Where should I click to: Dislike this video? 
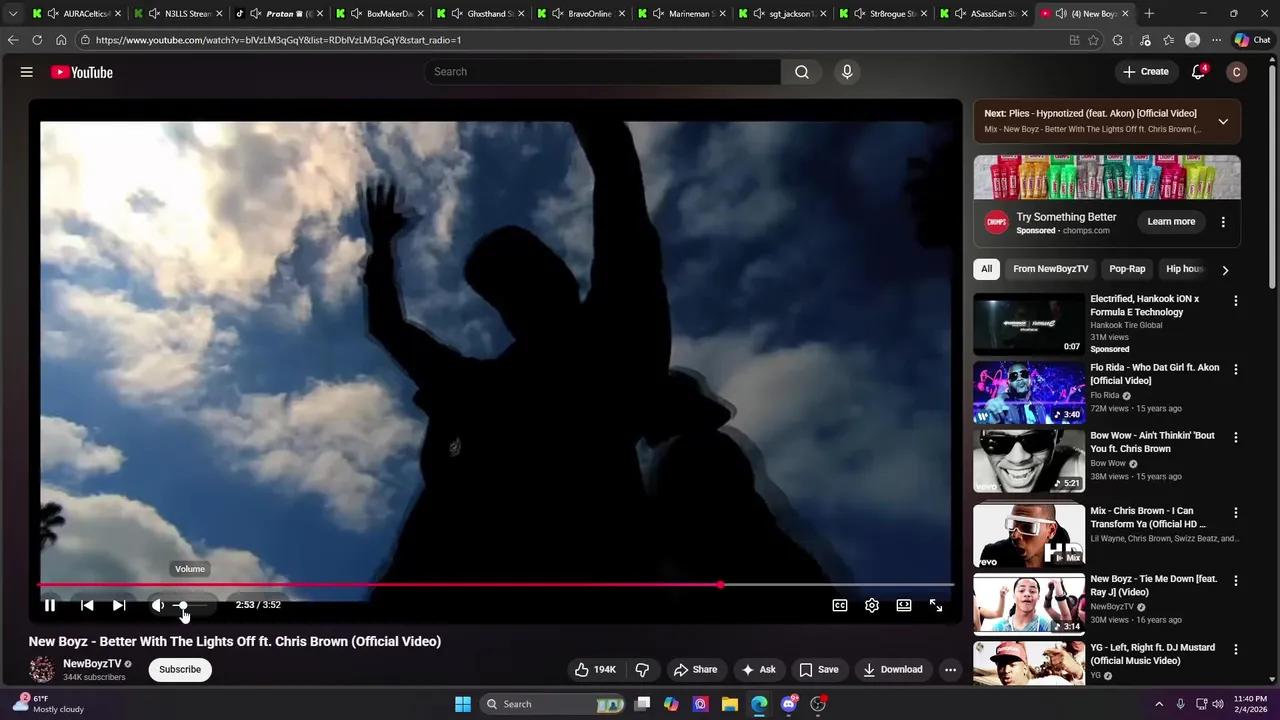(x=643, y=670)
